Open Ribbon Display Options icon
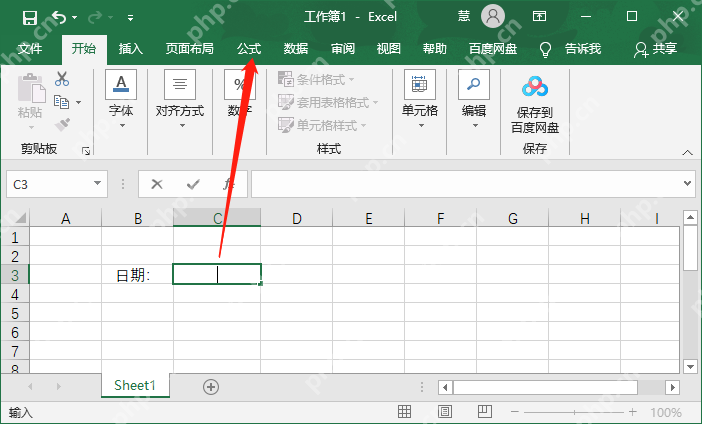702x424 pixels. (x=539, y=17)
